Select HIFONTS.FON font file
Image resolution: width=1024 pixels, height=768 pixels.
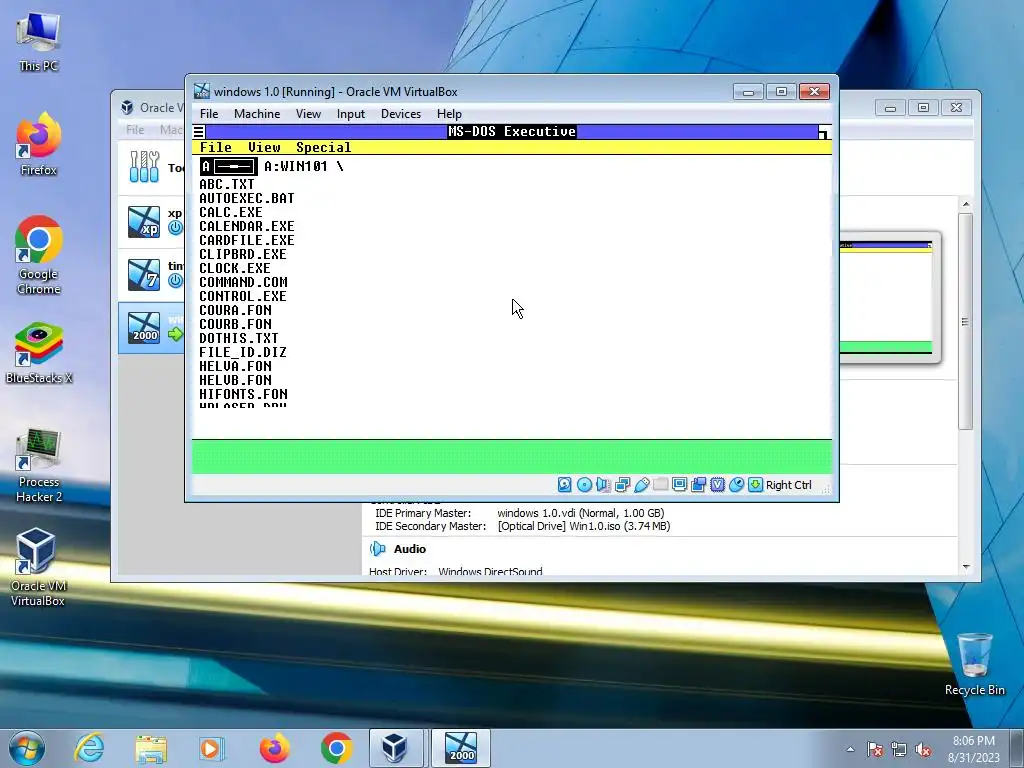point(244,394)
